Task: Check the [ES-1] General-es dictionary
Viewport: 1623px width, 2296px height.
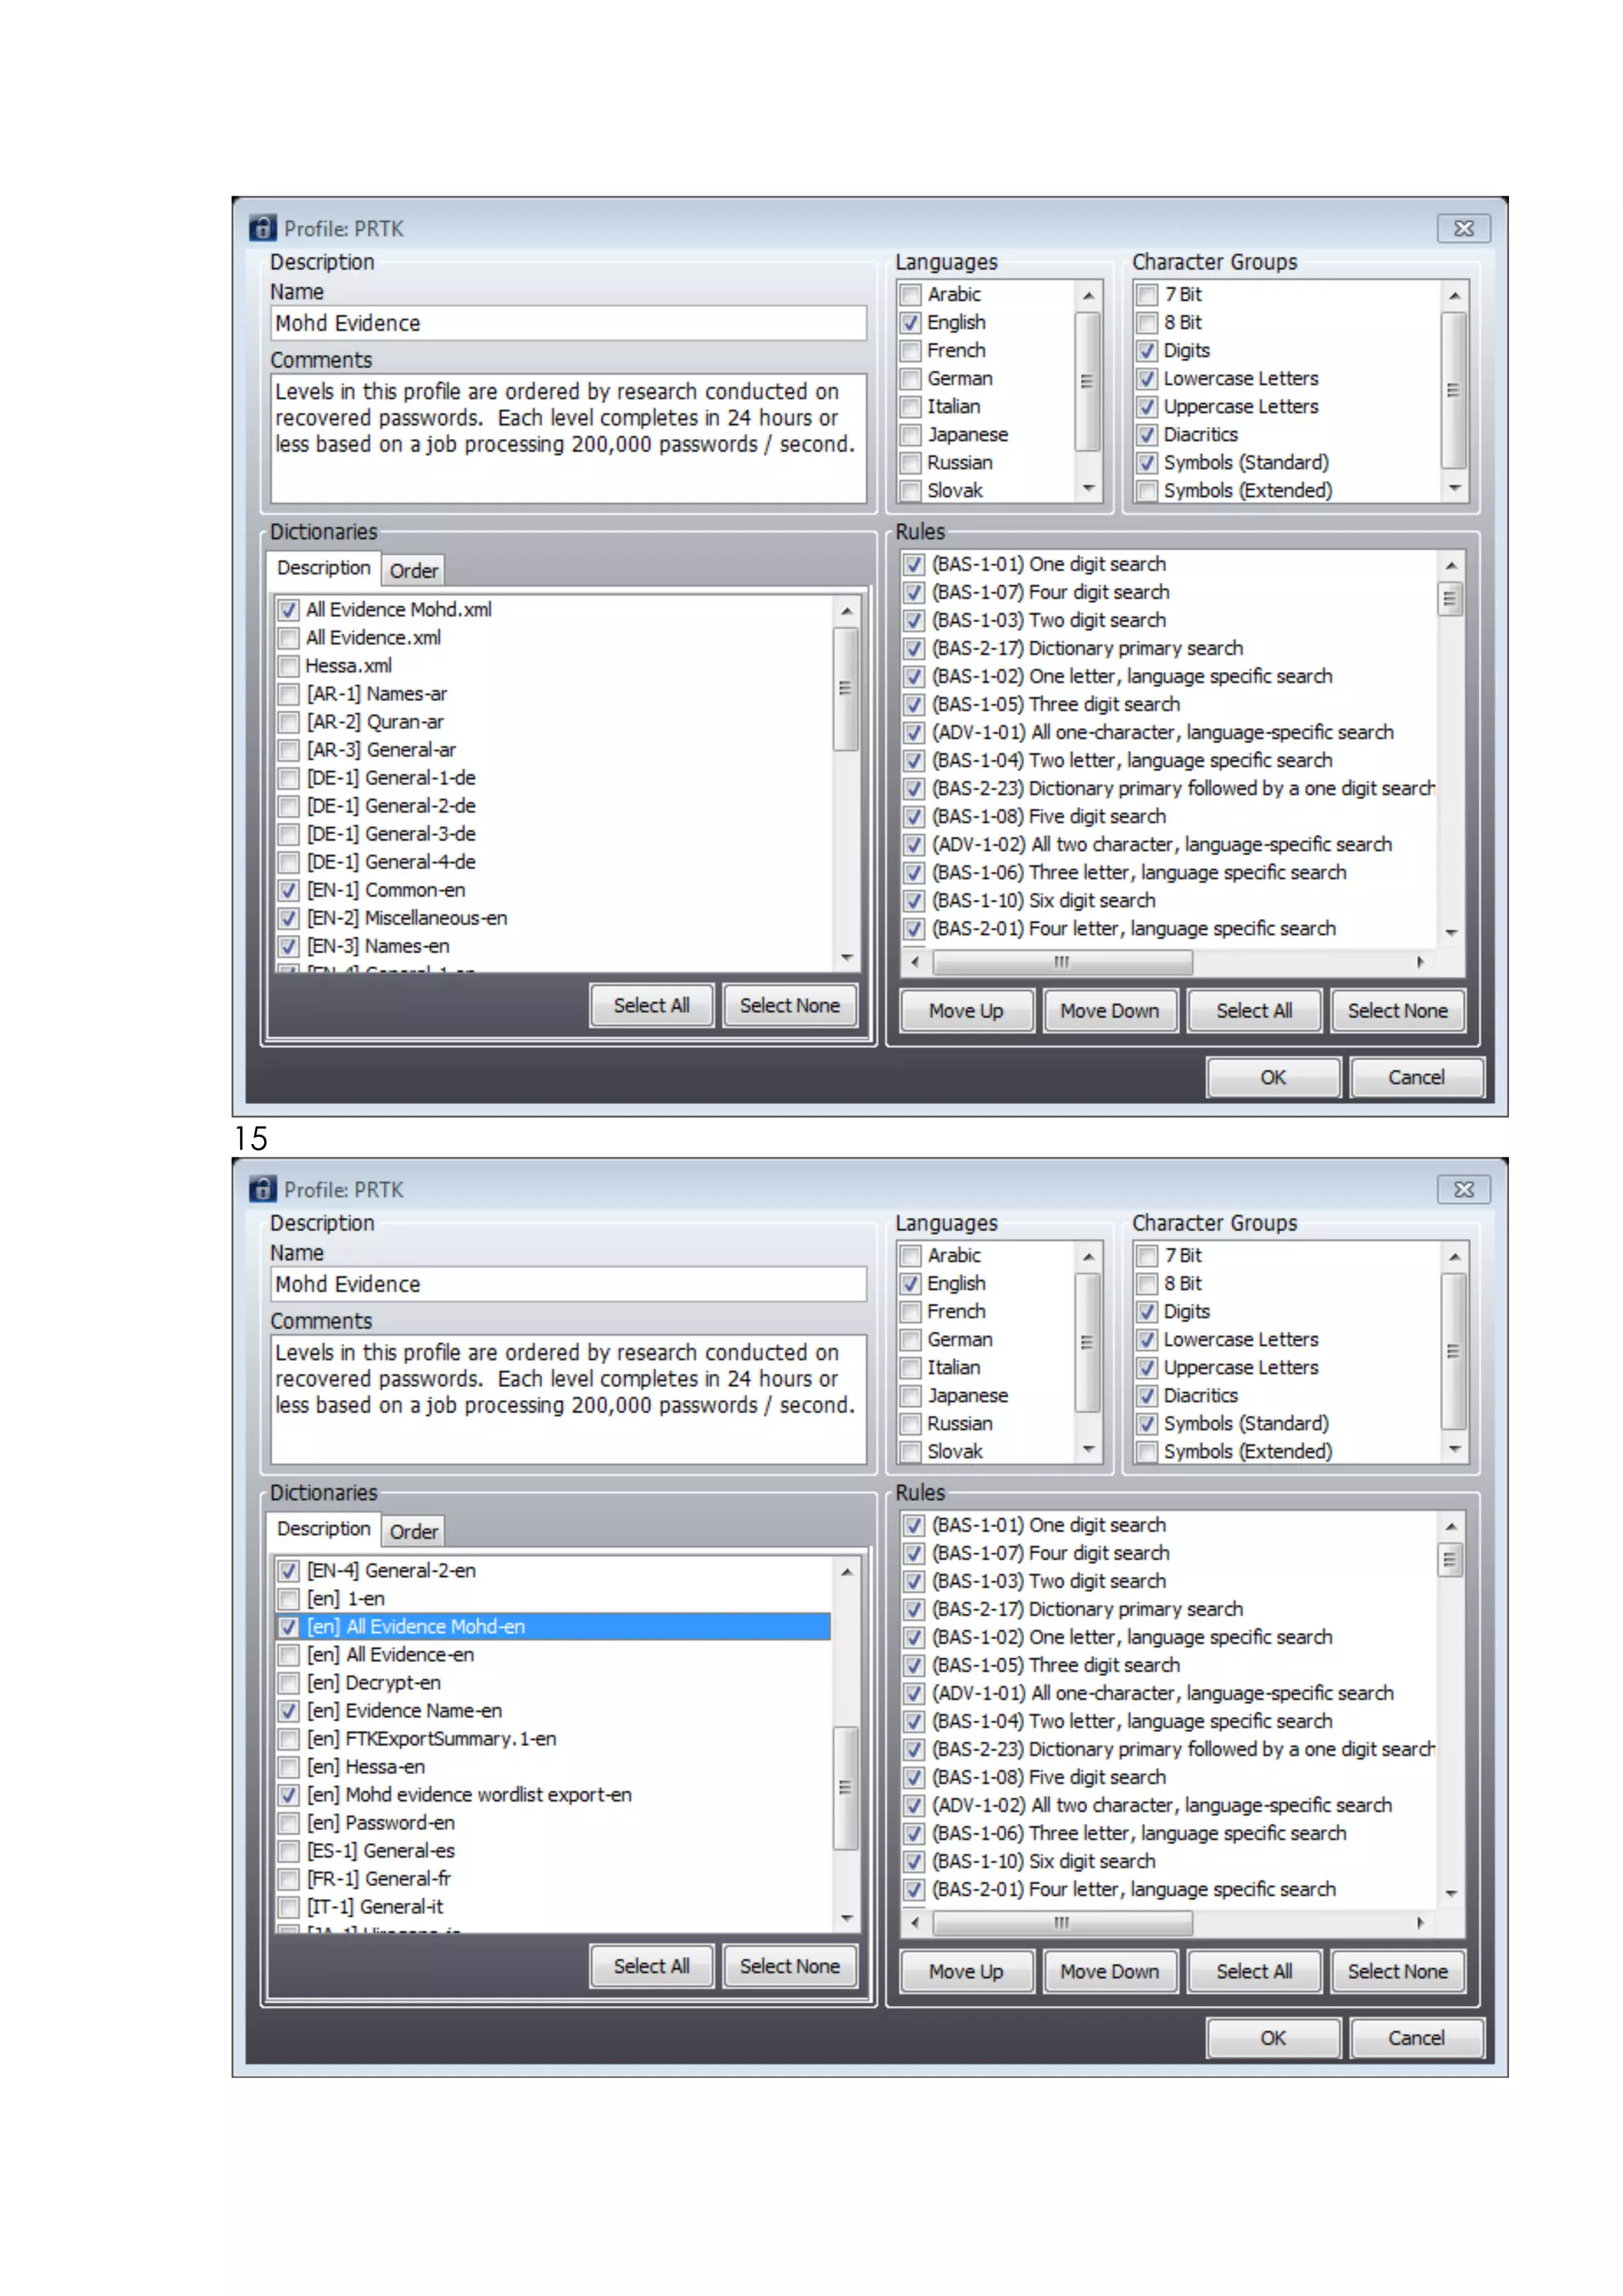Action: pos(289,1851)
